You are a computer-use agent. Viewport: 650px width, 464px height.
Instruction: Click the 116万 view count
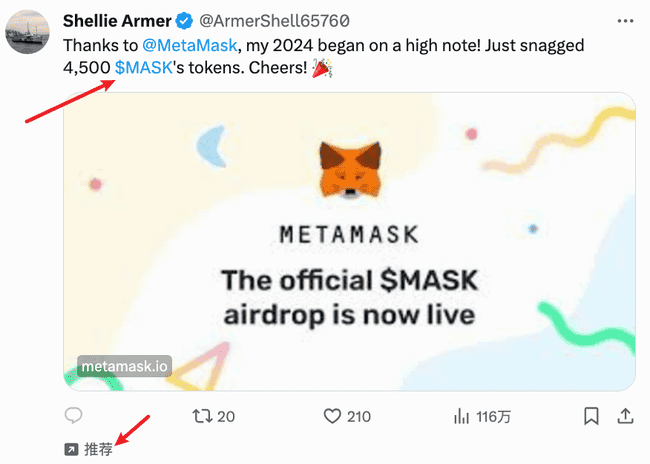point(494,416)
